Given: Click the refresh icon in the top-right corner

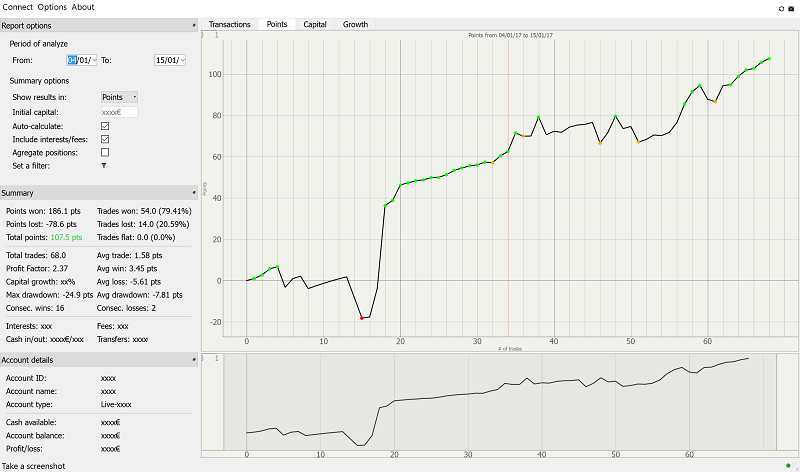Looking at the screenshot, I should pos(781,9).
